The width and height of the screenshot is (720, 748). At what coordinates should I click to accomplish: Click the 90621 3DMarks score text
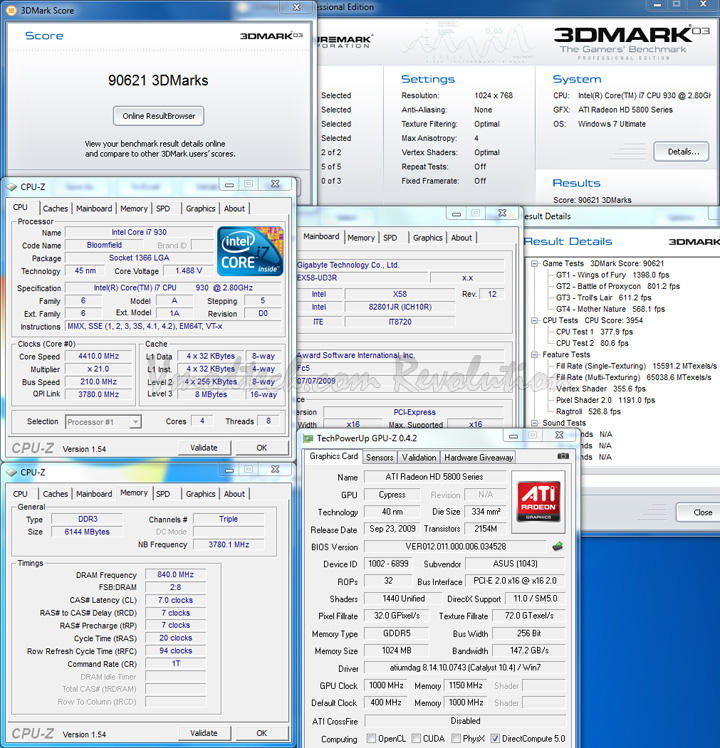[x=158, y=80]
